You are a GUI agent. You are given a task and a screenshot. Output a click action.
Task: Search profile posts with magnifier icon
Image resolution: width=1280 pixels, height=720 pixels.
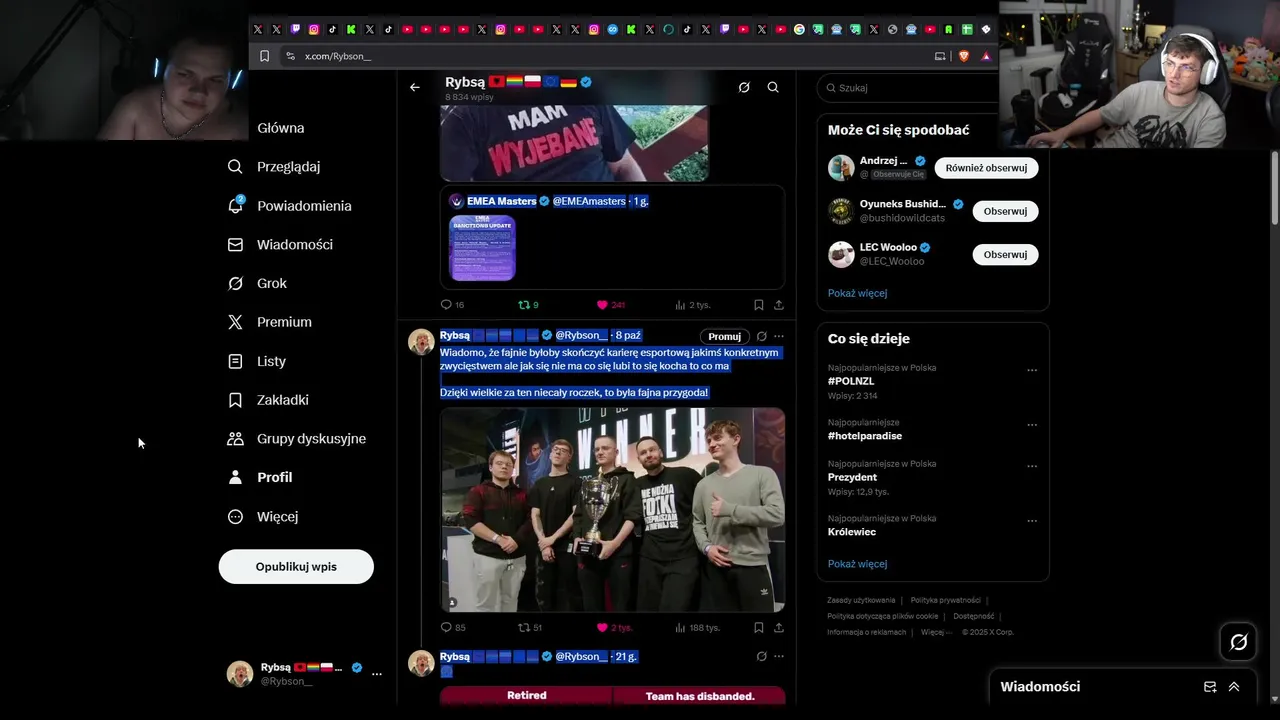click(x=773, y=87)
